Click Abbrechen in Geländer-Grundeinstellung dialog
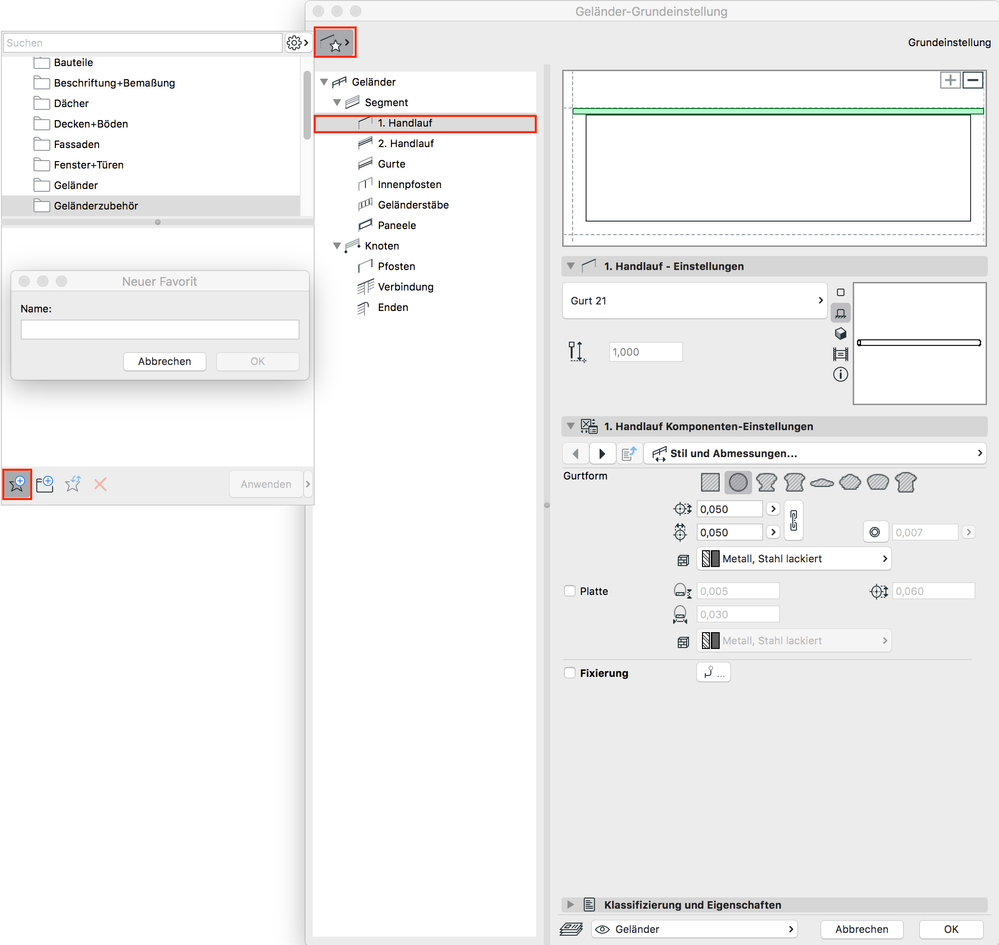 (861, 929)
